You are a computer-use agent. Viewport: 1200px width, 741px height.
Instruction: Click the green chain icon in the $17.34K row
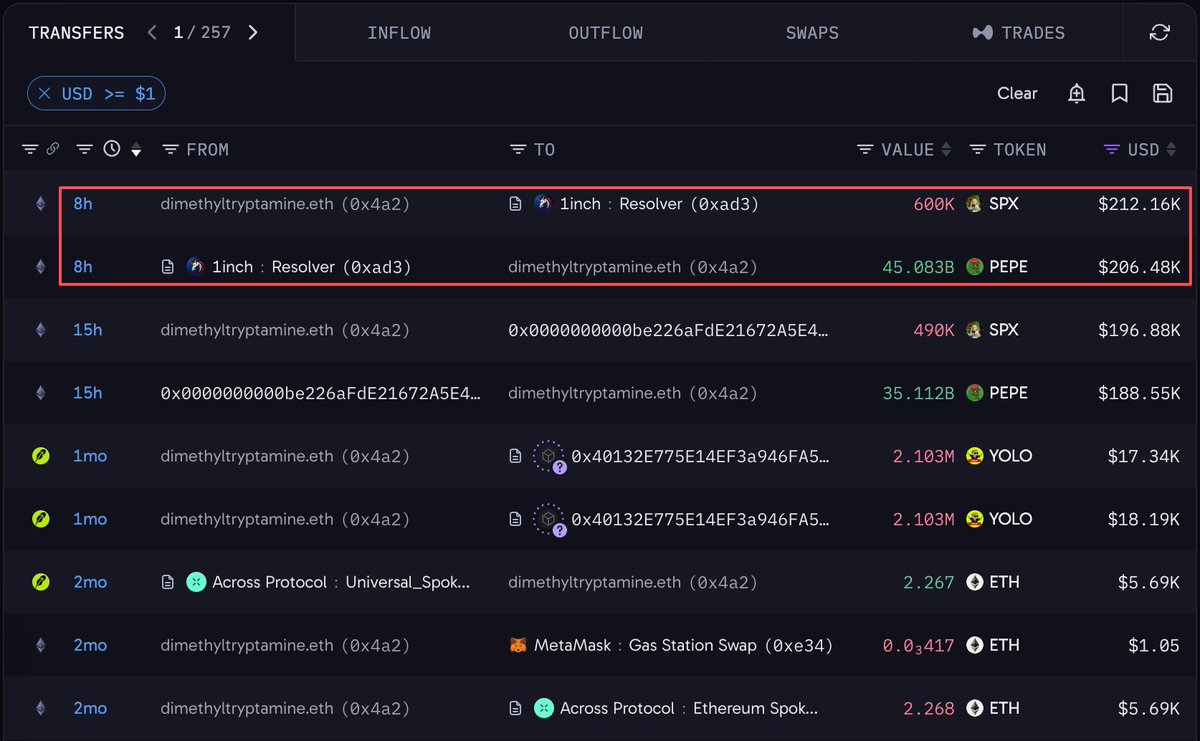tap(40, 456)
